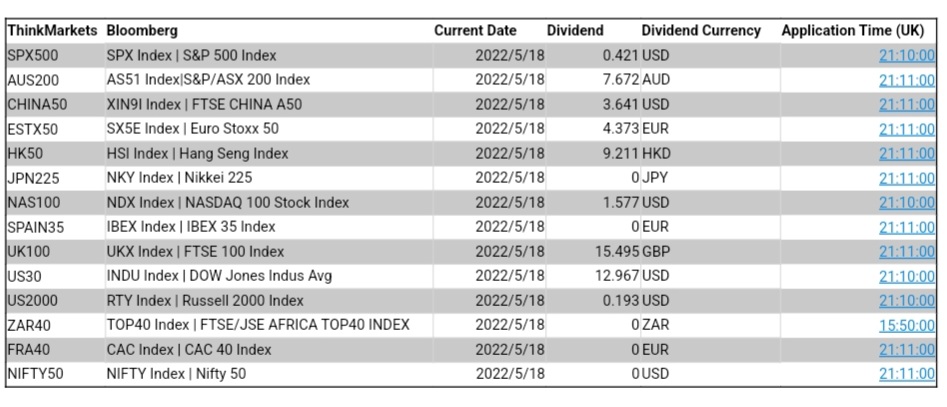947x407 pixels.
Task: Click the US2000 application time link
Action: (906, 301)
